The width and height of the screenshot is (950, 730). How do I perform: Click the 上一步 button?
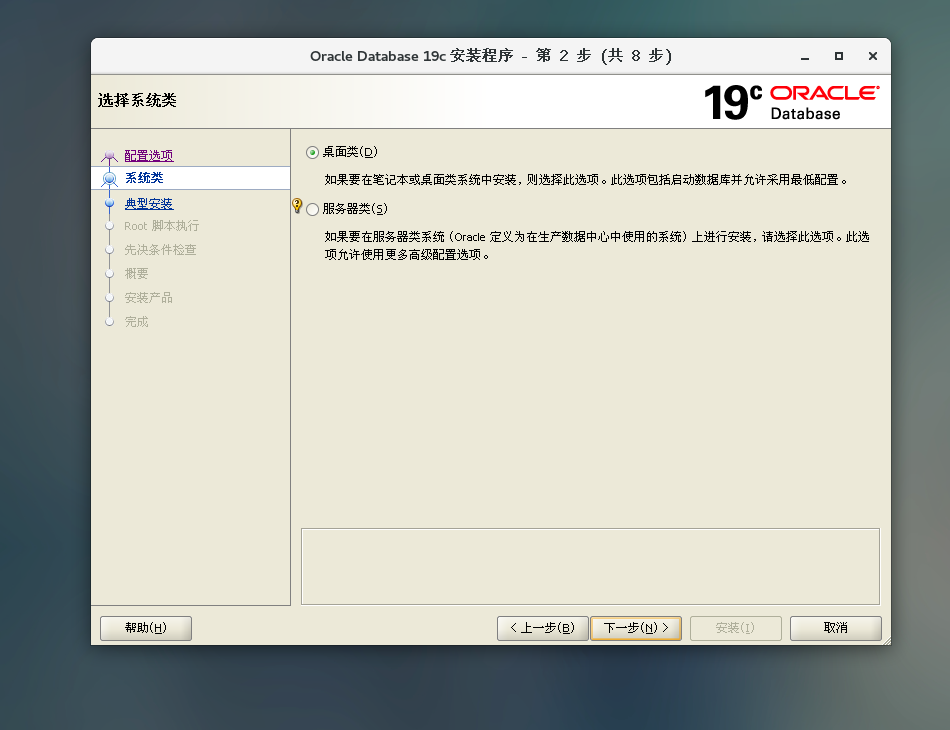[x=542, y=628]
